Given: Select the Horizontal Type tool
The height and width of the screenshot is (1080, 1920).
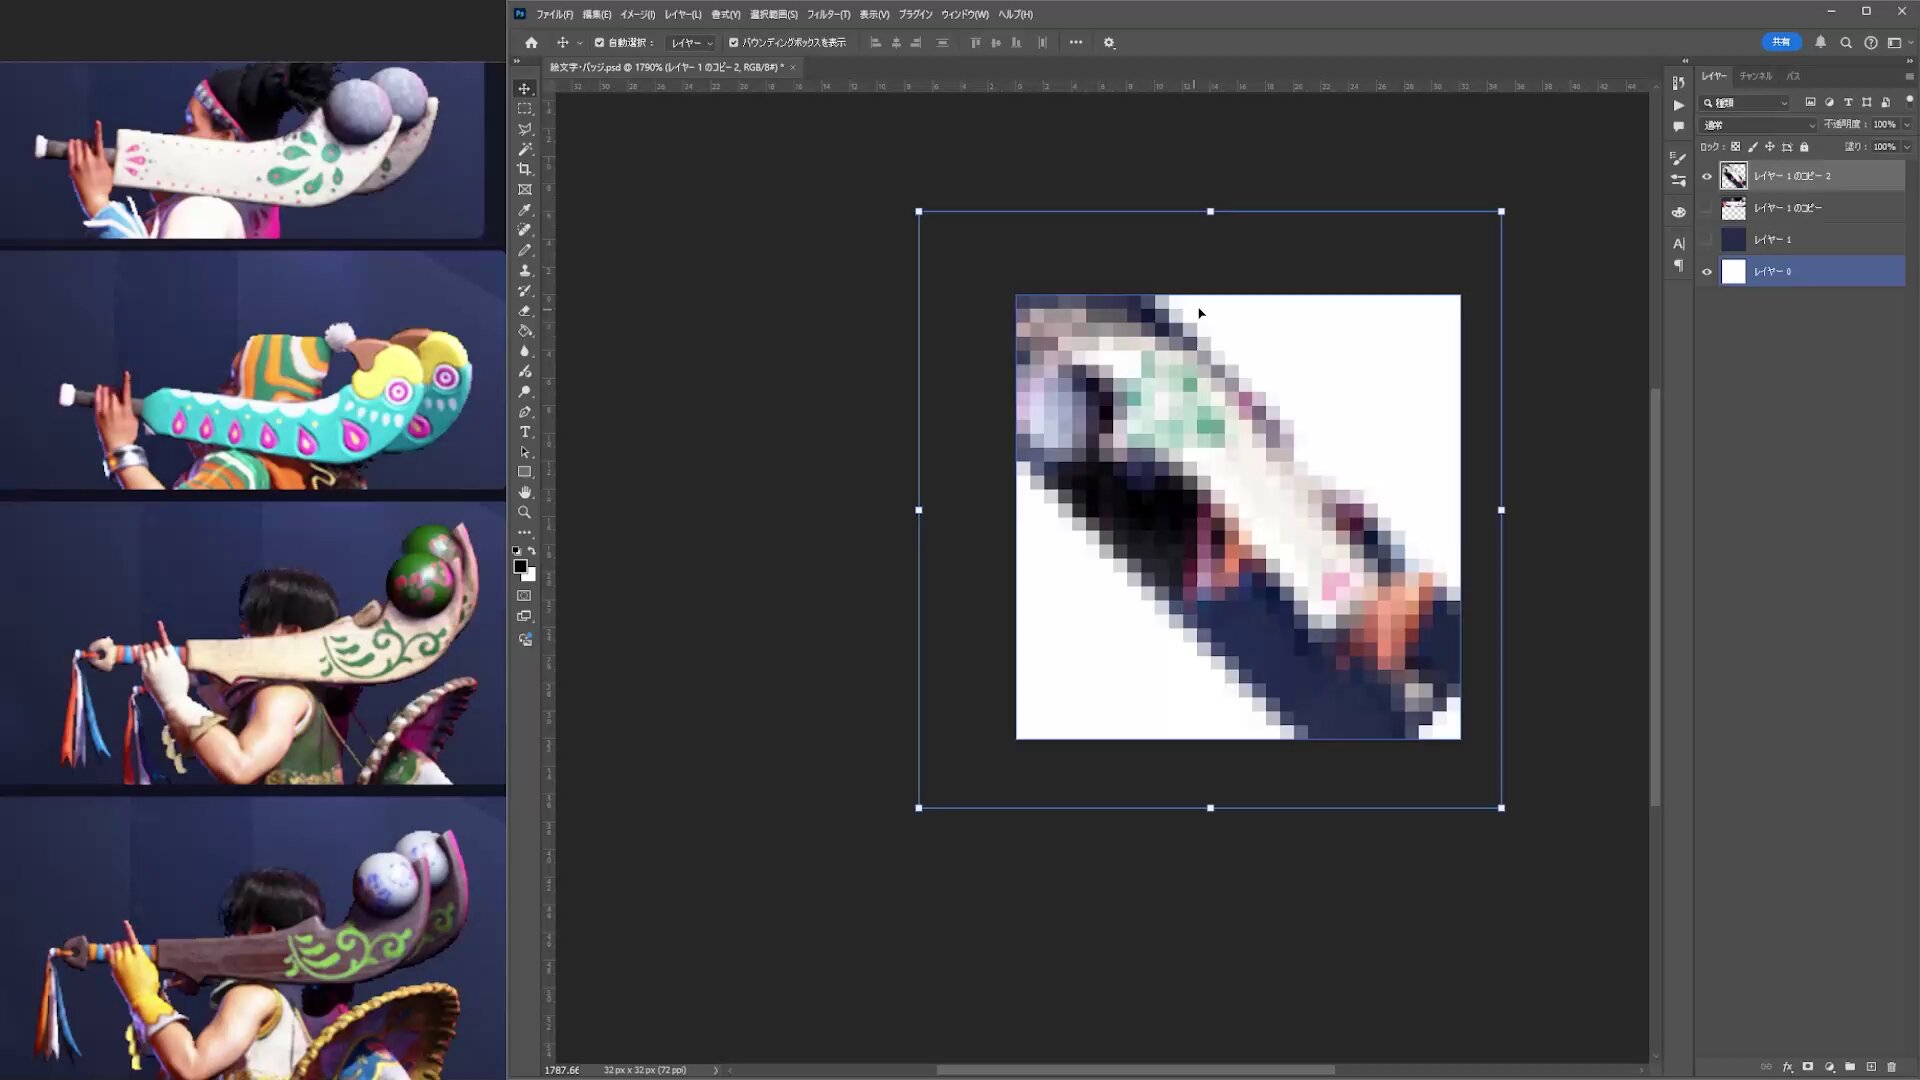Looking at the screenshot, I should point(524,432).
